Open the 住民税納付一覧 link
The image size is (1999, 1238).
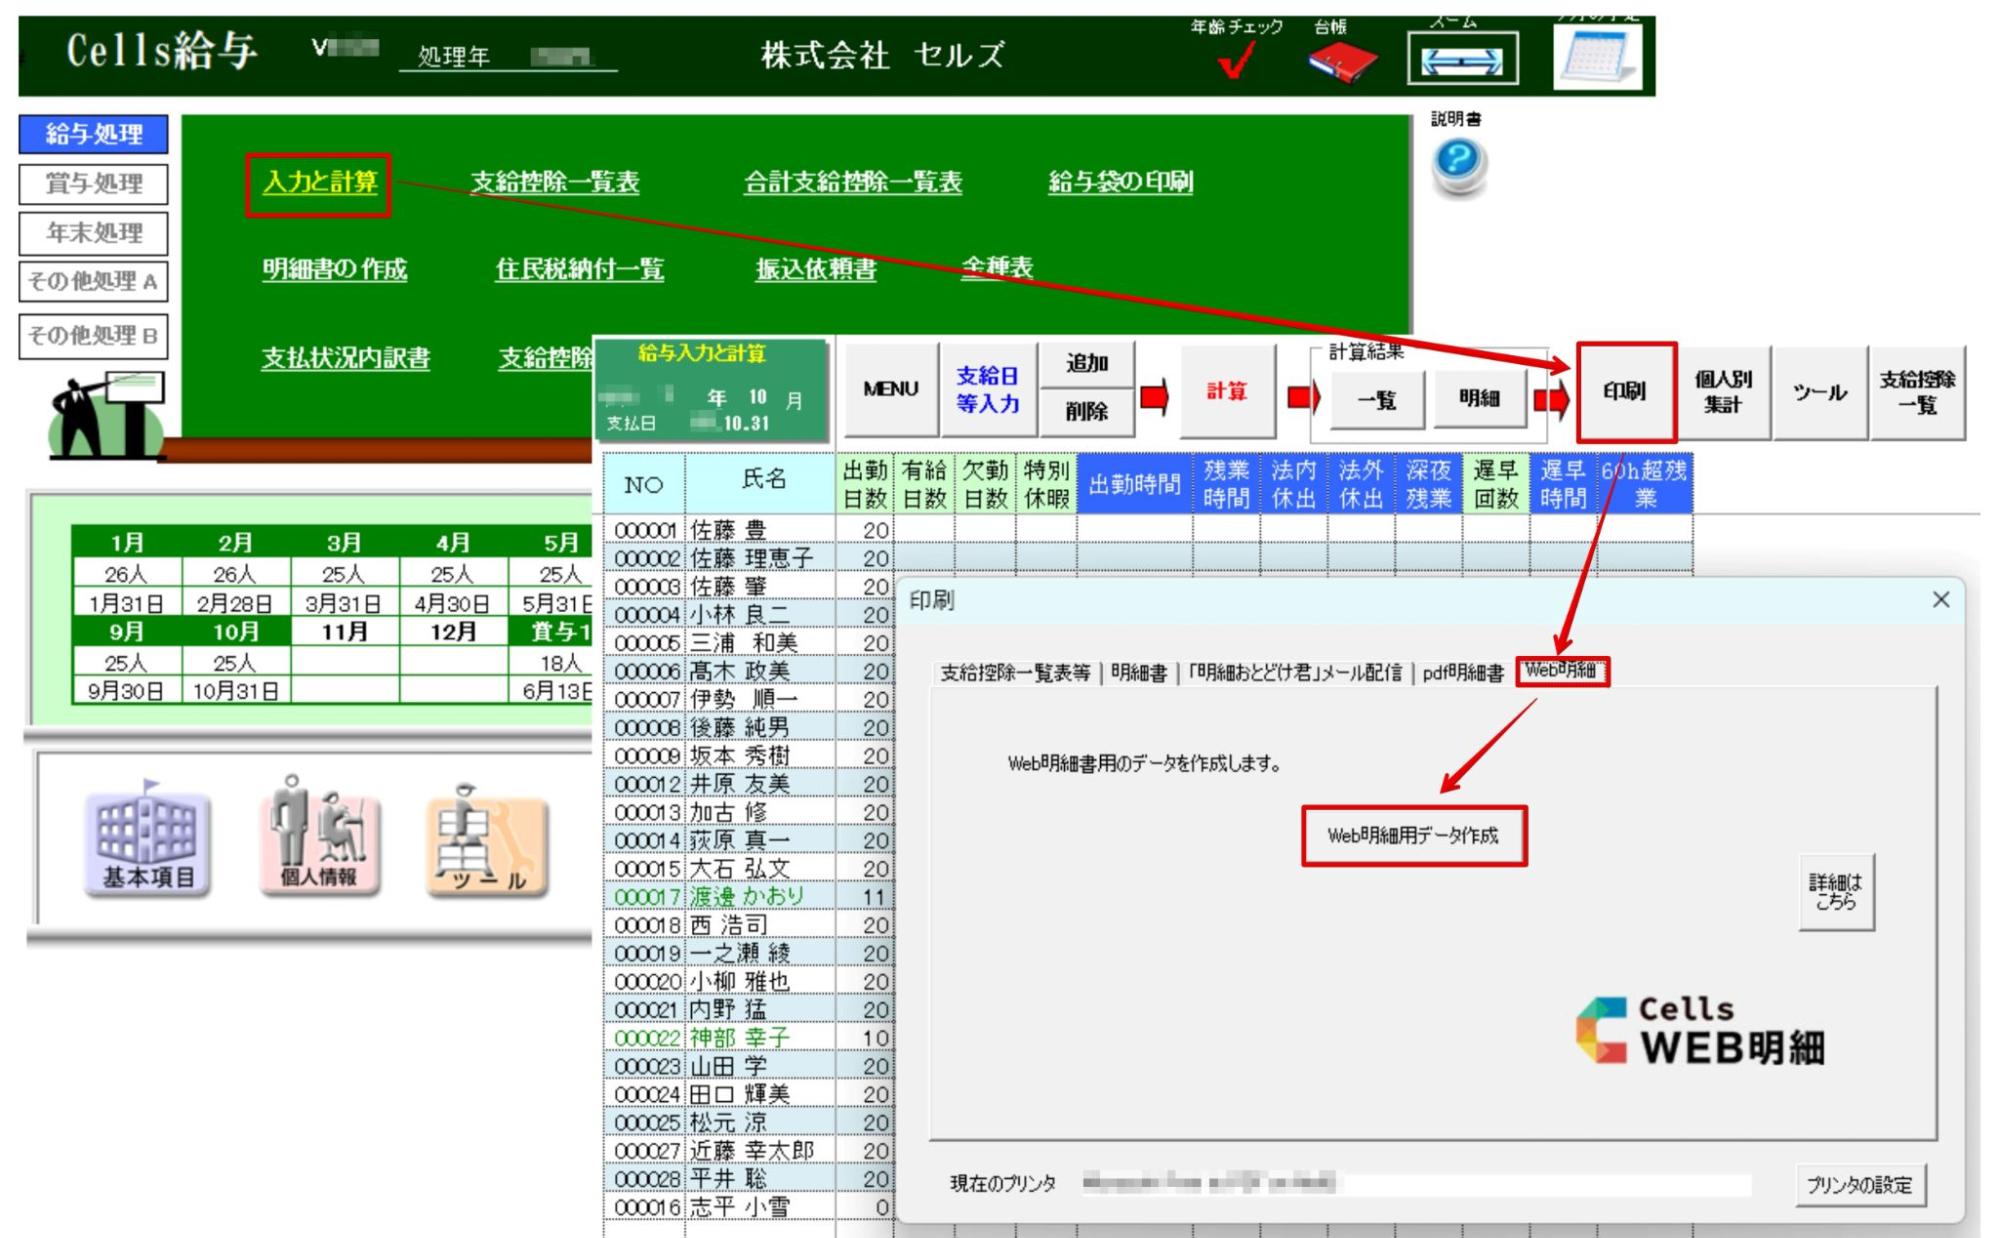click(579, 270)
